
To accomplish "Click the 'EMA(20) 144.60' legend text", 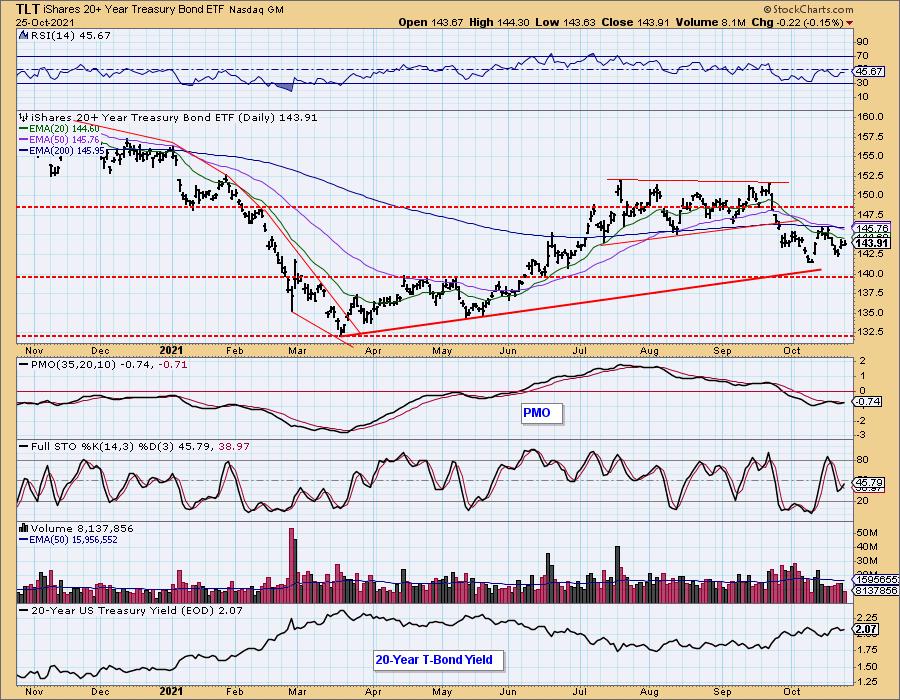I will 64,129.
